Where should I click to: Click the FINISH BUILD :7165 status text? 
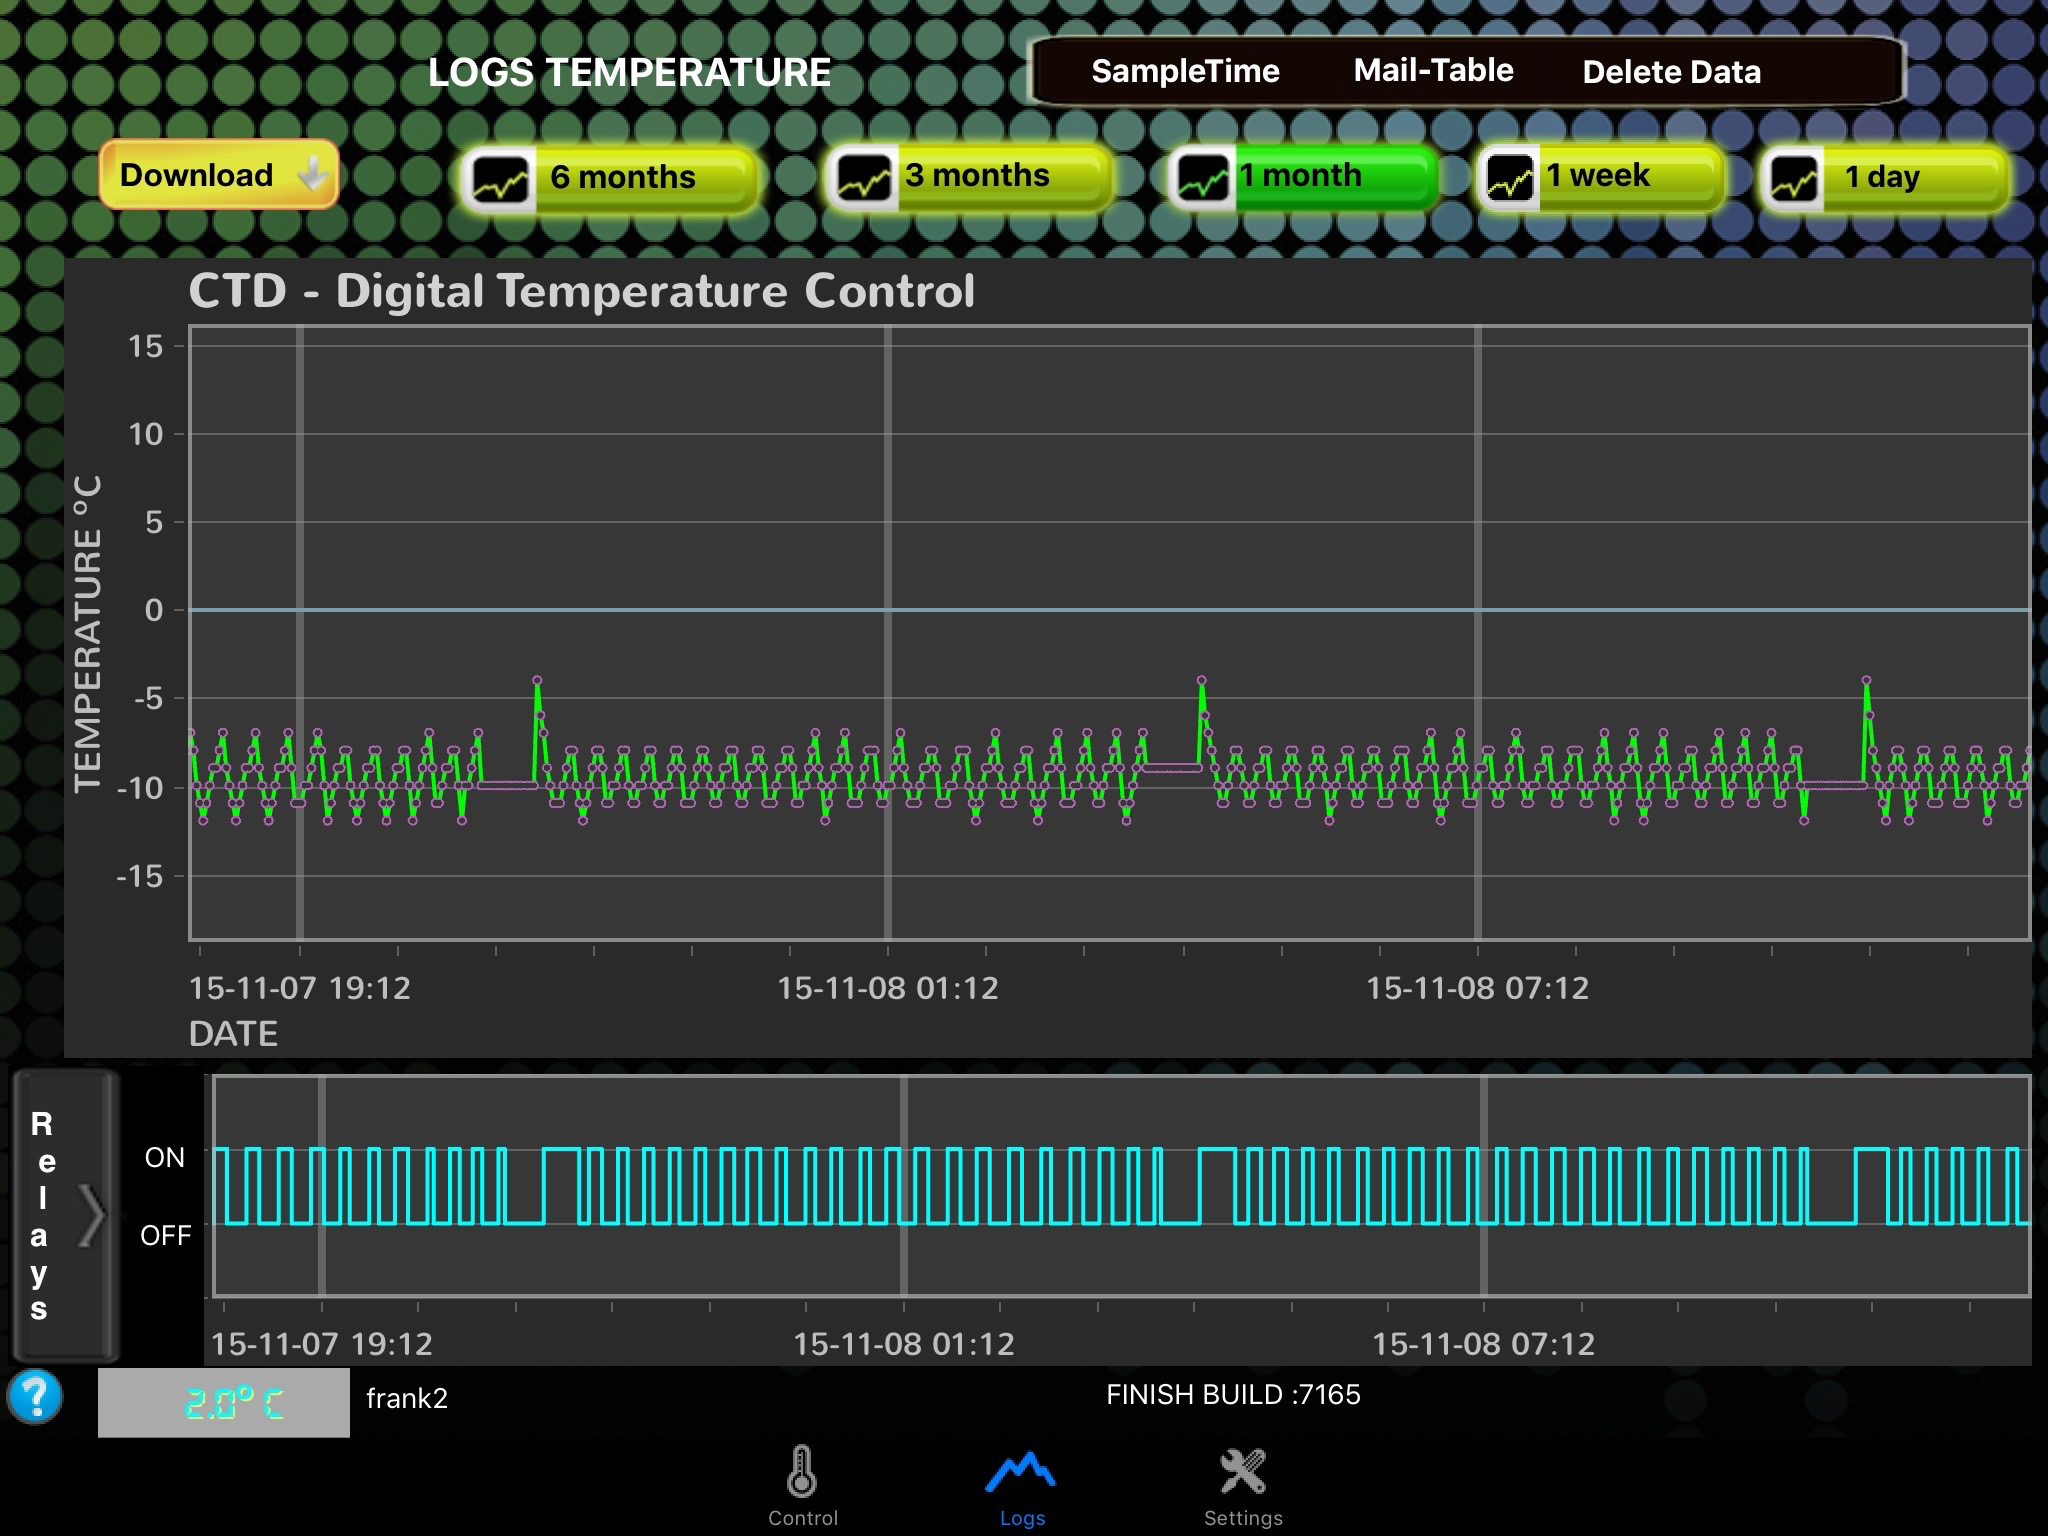pos(1233,1394)
